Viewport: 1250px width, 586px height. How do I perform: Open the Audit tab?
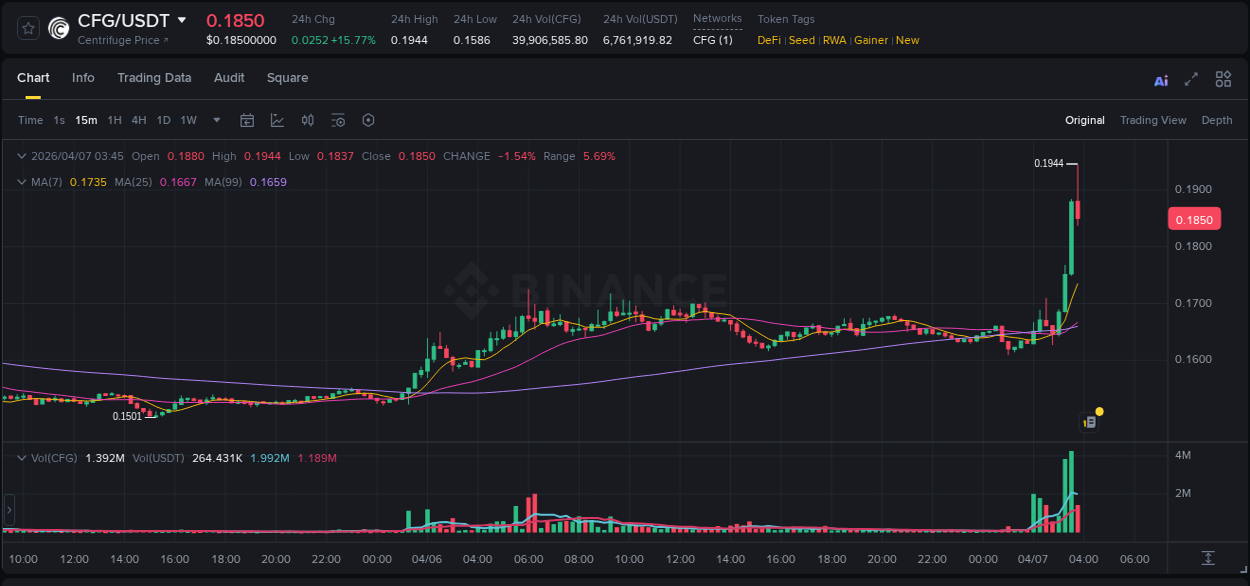229,77
